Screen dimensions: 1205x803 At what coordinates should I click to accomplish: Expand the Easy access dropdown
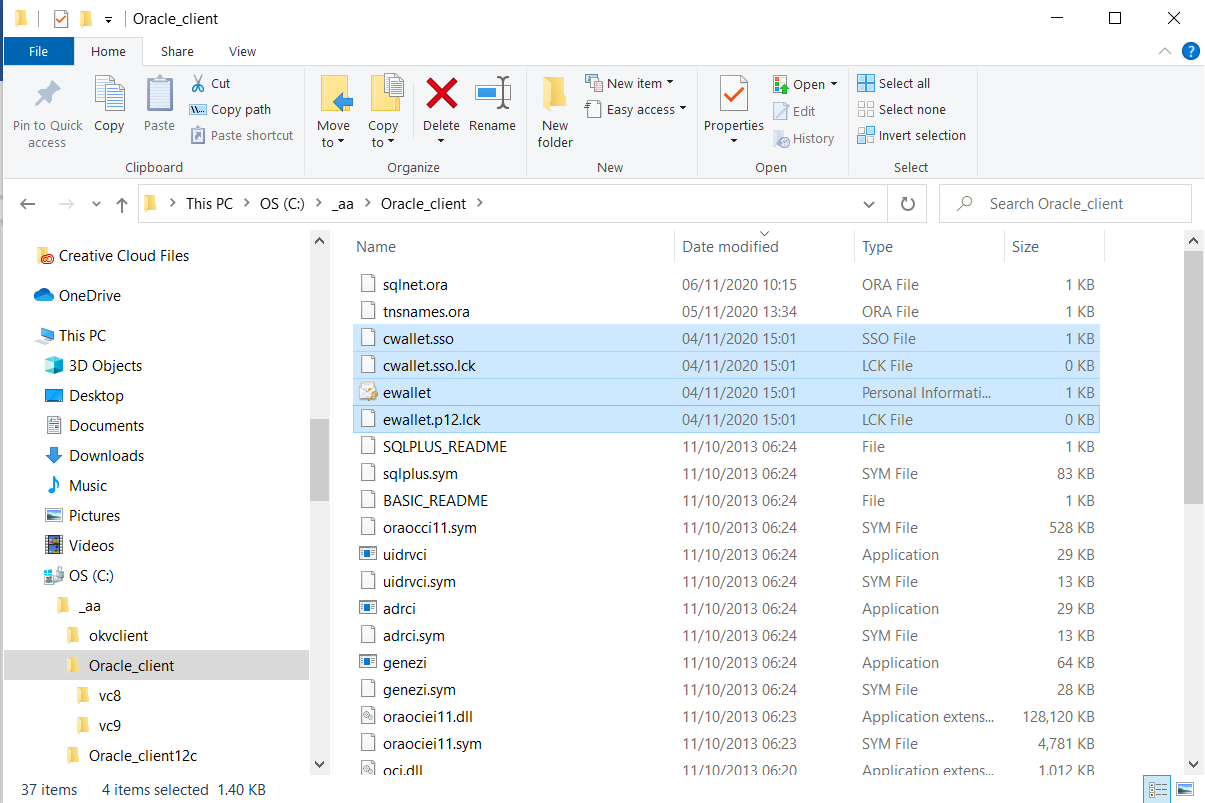coord(683,109)
